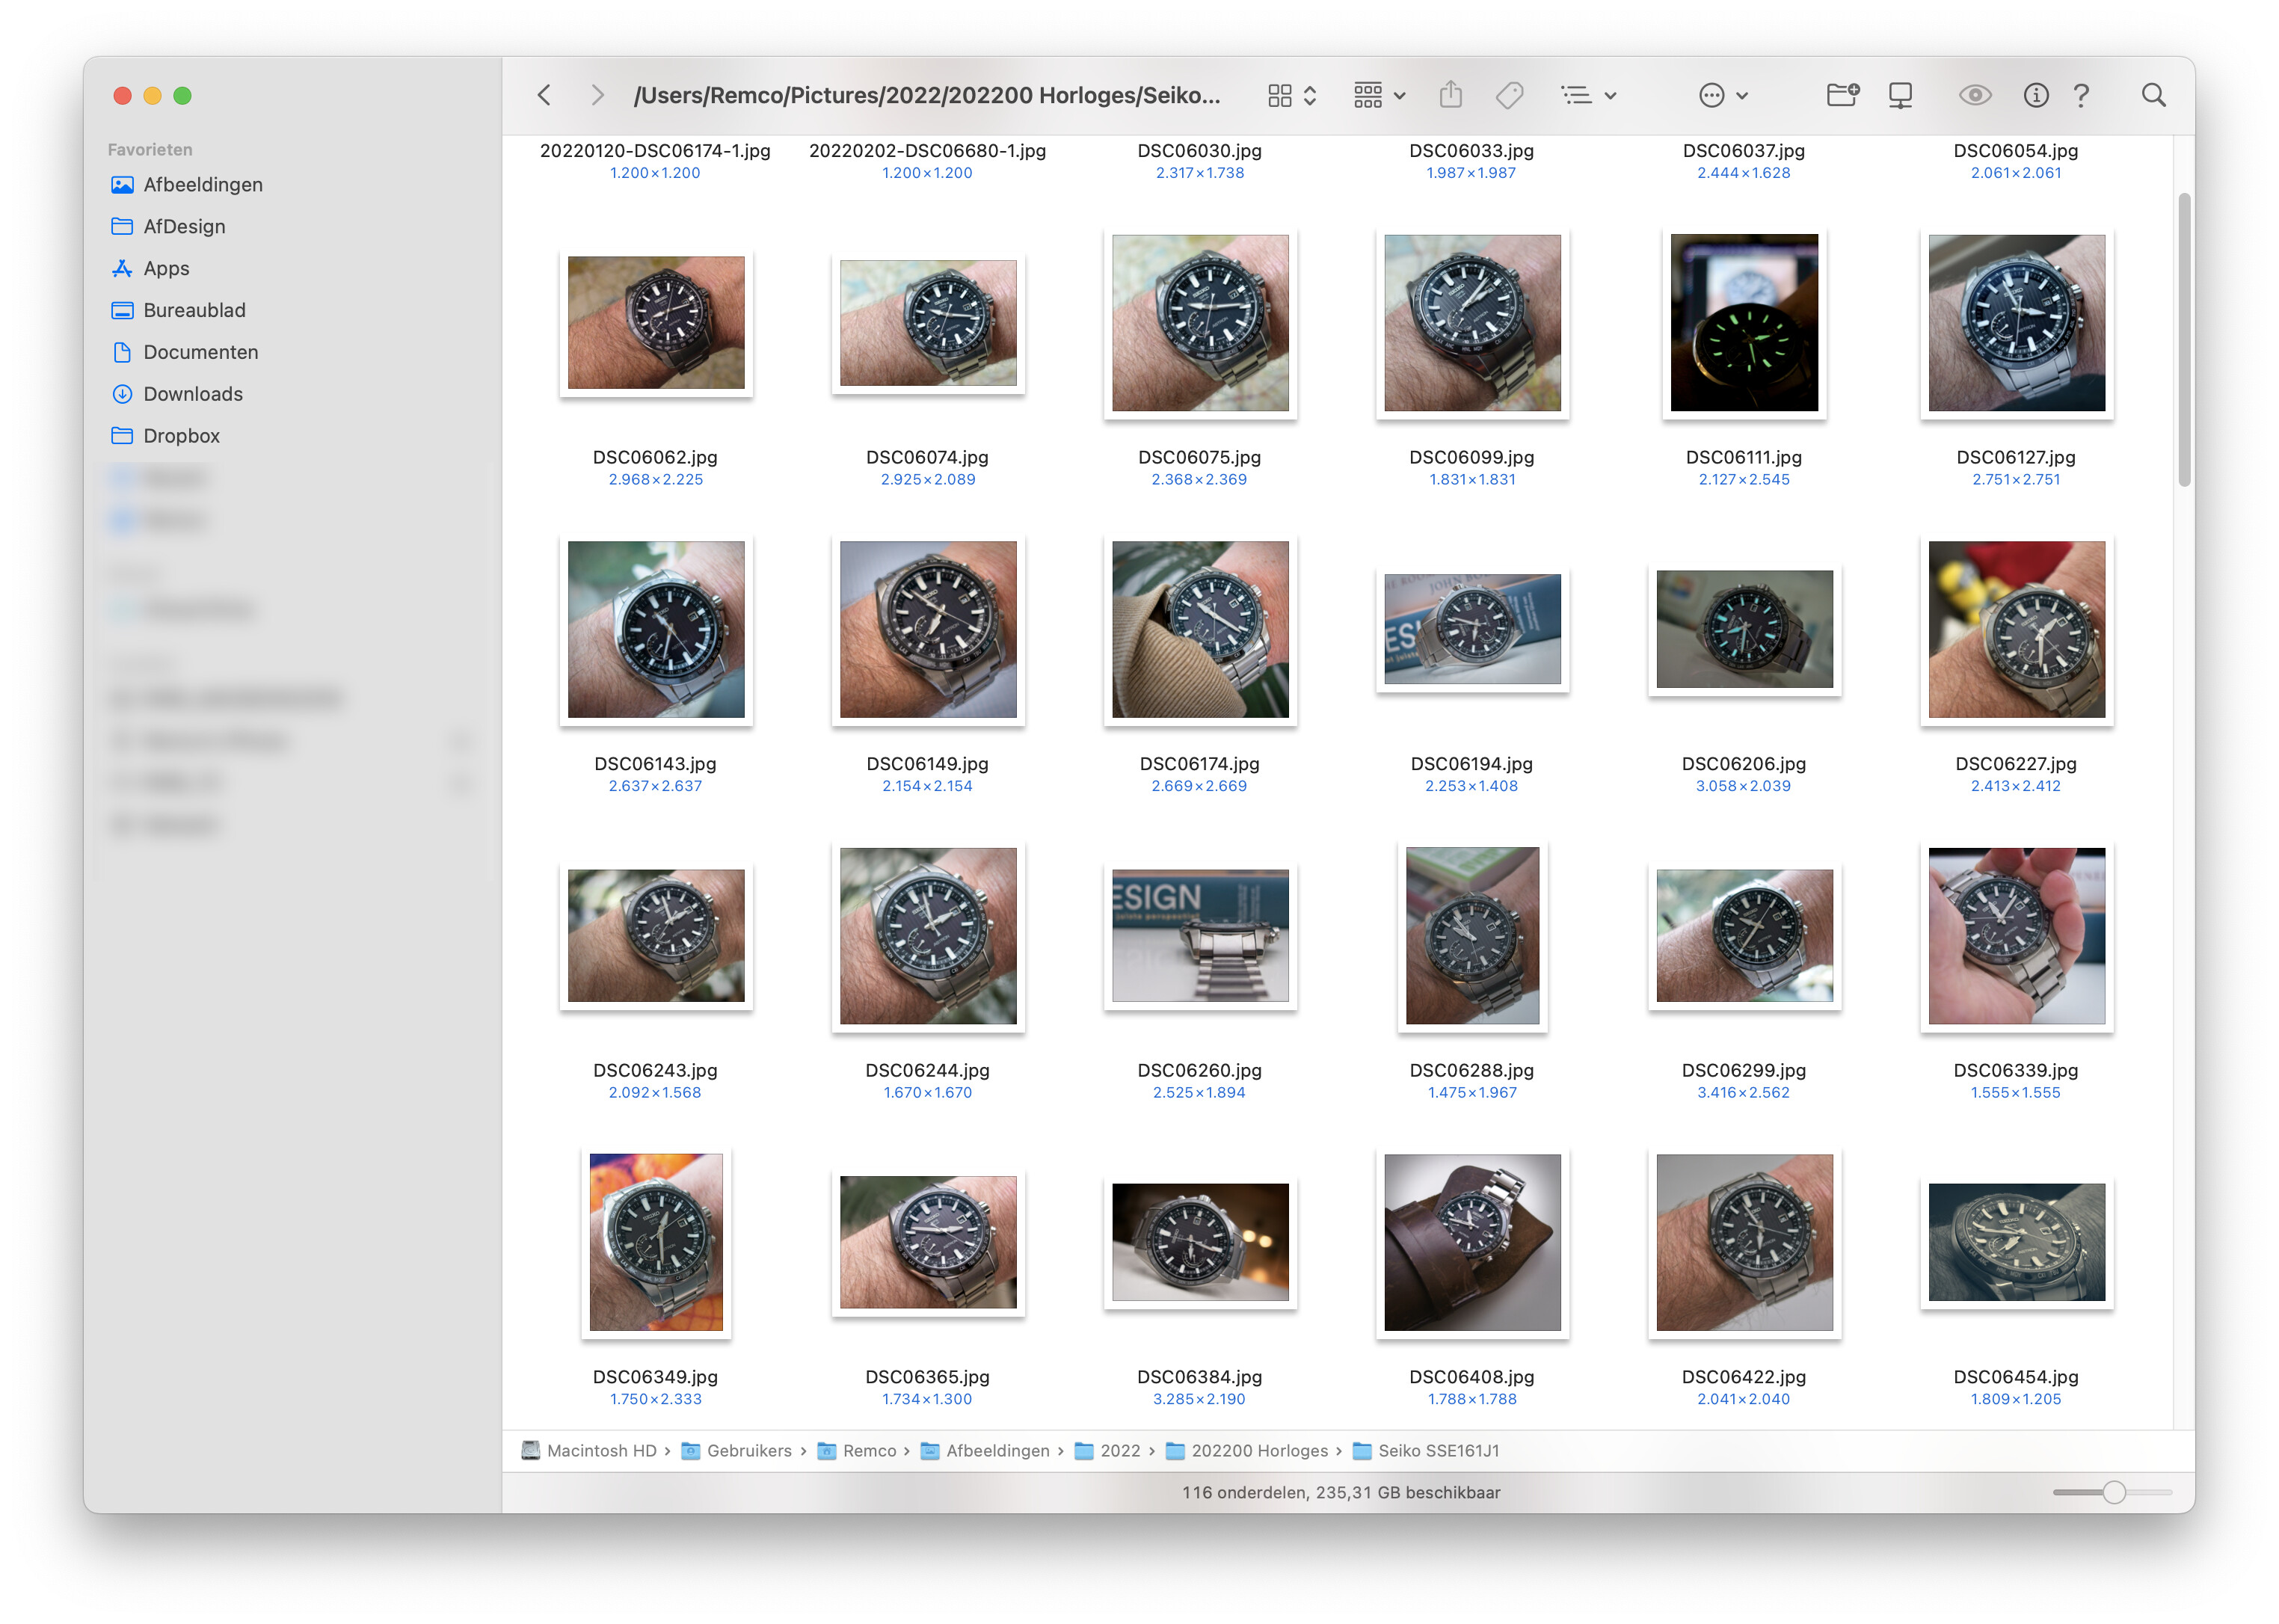Image resolution: width=2279 pixels, height=1624 pixels.
Task: Create a new folder via toolbar icon
Action: click(1842, 95)
